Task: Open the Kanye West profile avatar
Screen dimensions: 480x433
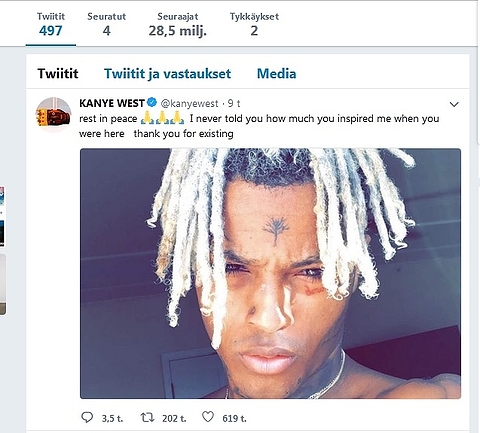Action: (x=53, y=115)
